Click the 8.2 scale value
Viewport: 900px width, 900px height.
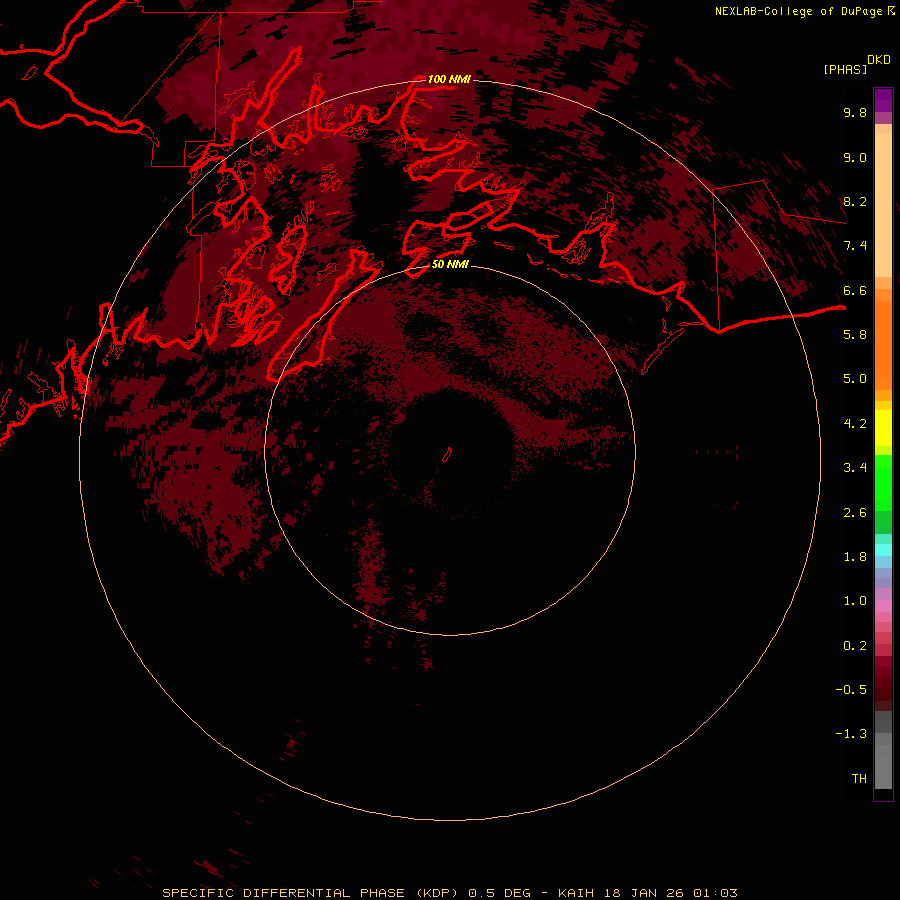[855, 201]
